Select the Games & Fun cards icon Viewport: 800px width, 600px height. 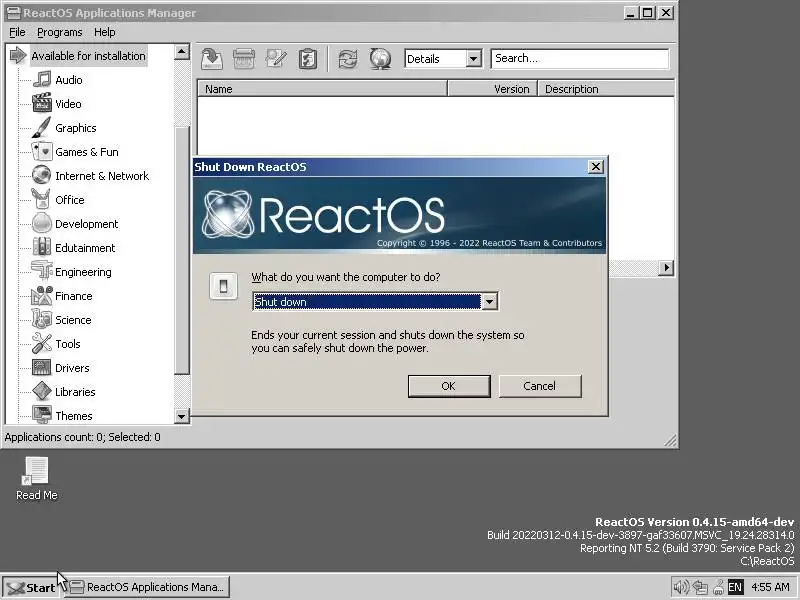click(42, 152)
